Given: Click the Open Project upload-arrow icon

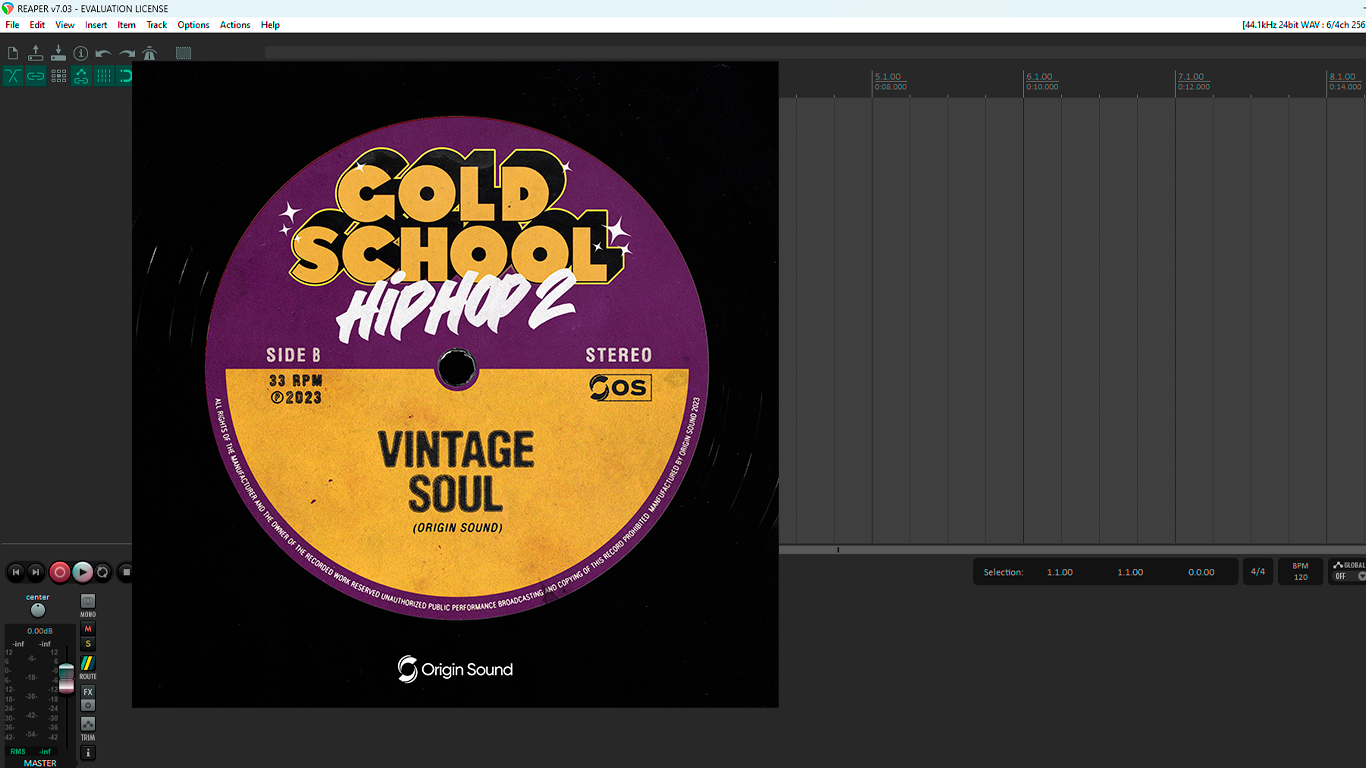Looking at the screenshot, I should click(x=36, y=53).
